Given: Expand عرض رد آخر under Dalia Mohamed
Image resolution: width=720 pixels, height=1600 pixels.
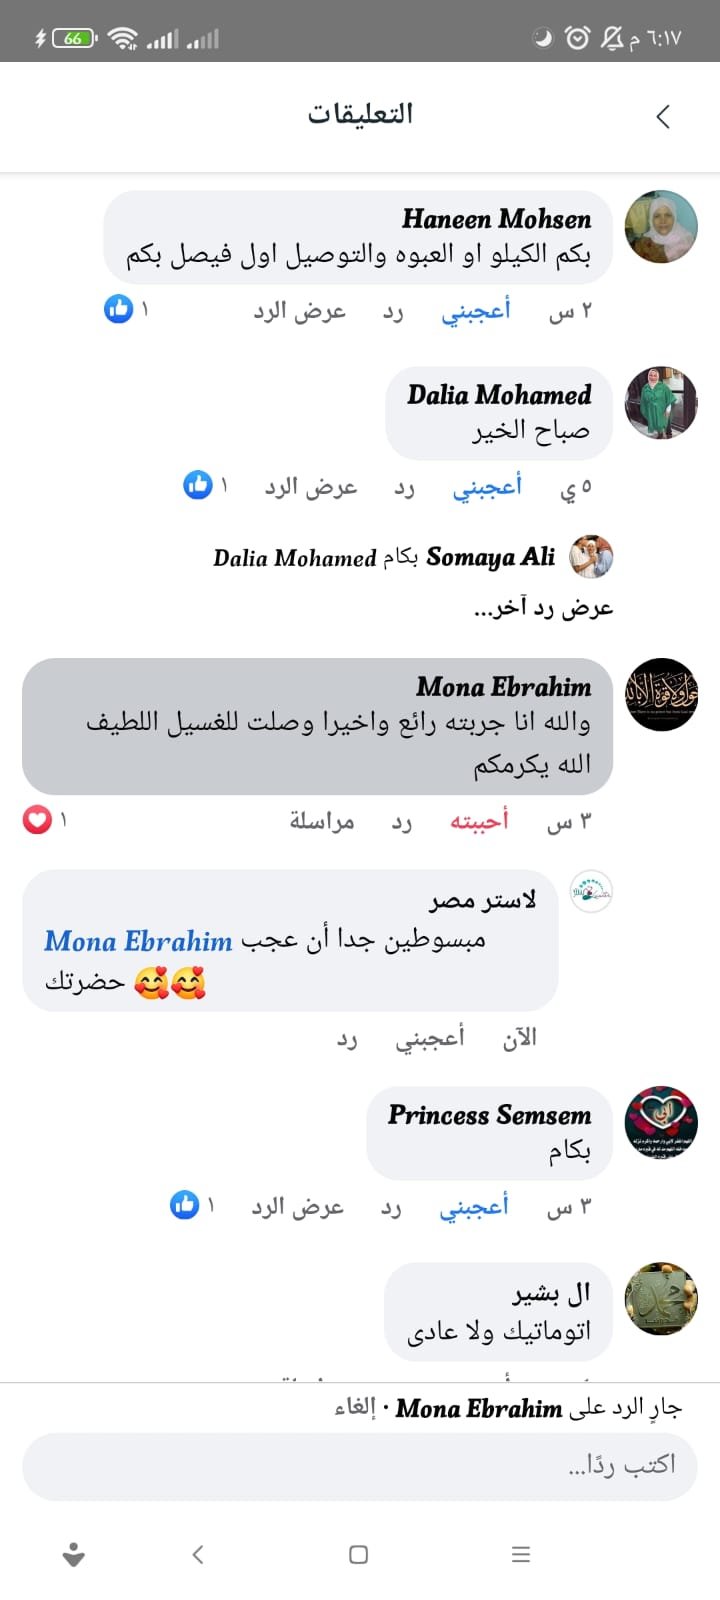Looking at the screenshot, I should coord(543,608).
